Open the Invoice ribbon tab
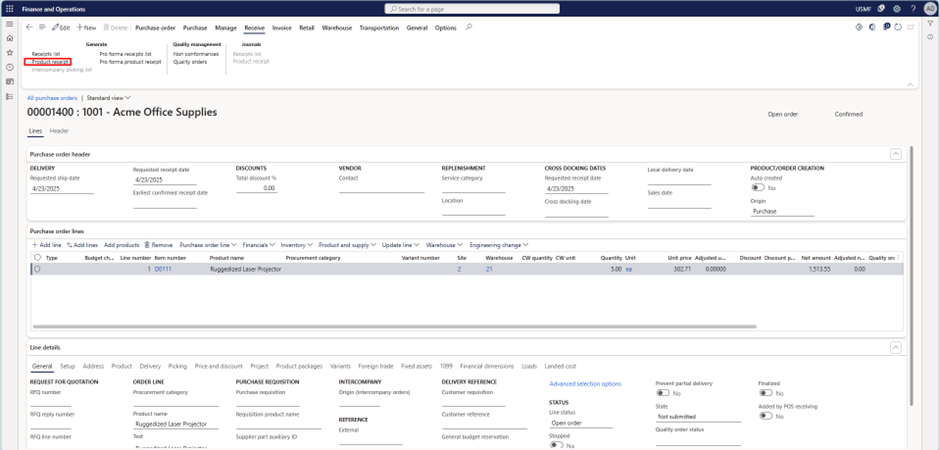 click(282, 28)
